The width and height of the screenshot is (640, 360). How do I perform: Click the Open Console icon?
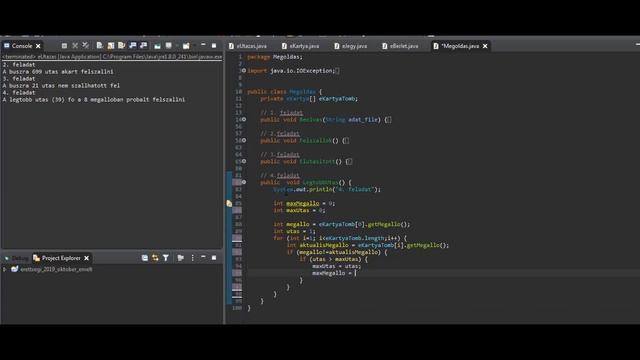click(186, 46)
